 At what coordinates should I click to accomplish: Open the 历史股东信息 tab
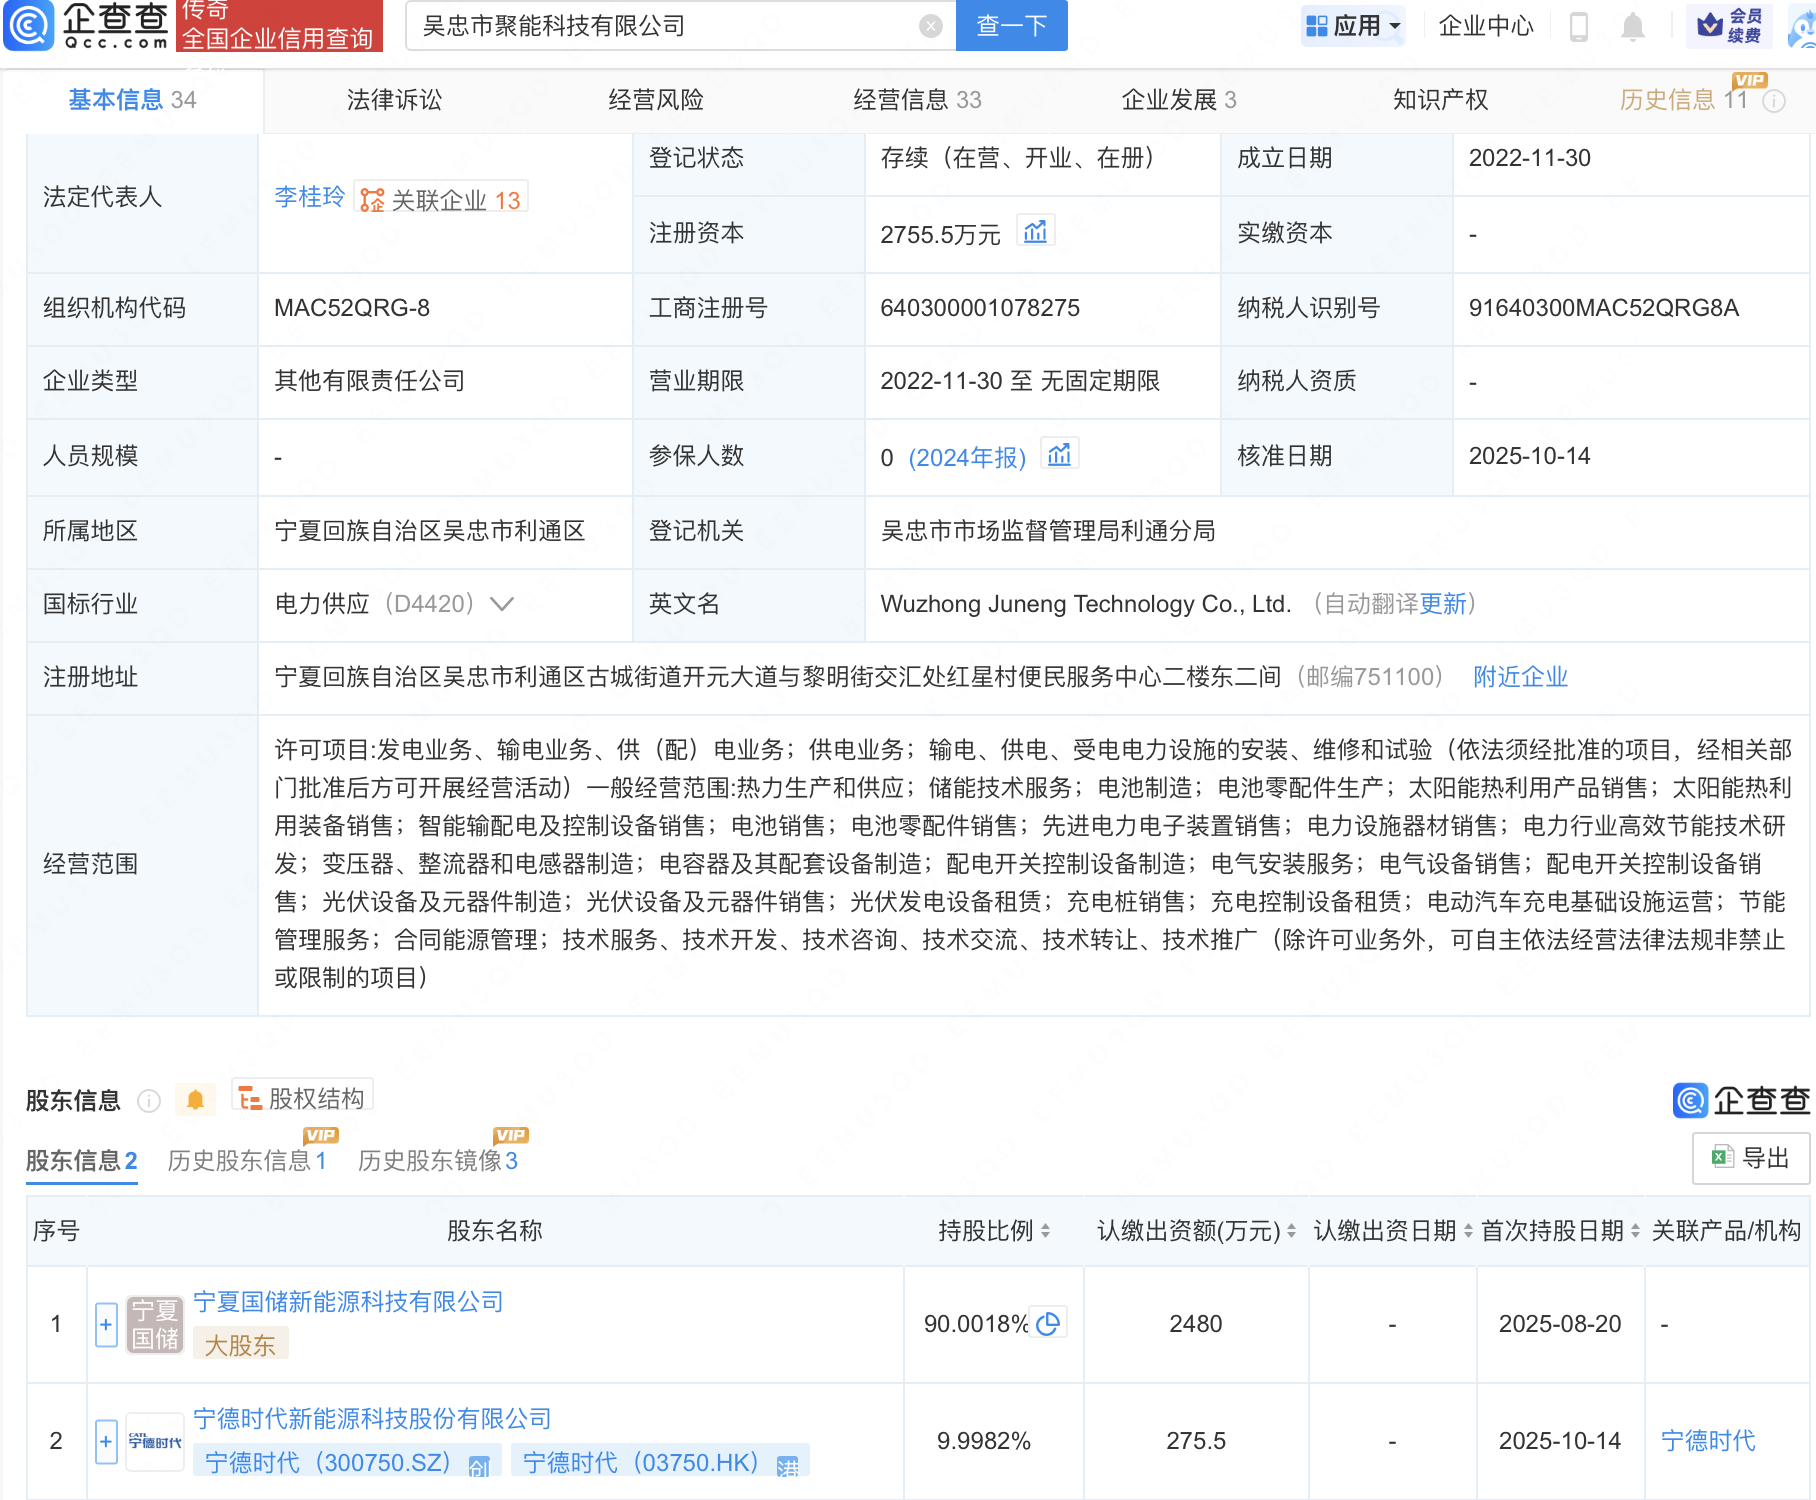[x=246, y=1160]
